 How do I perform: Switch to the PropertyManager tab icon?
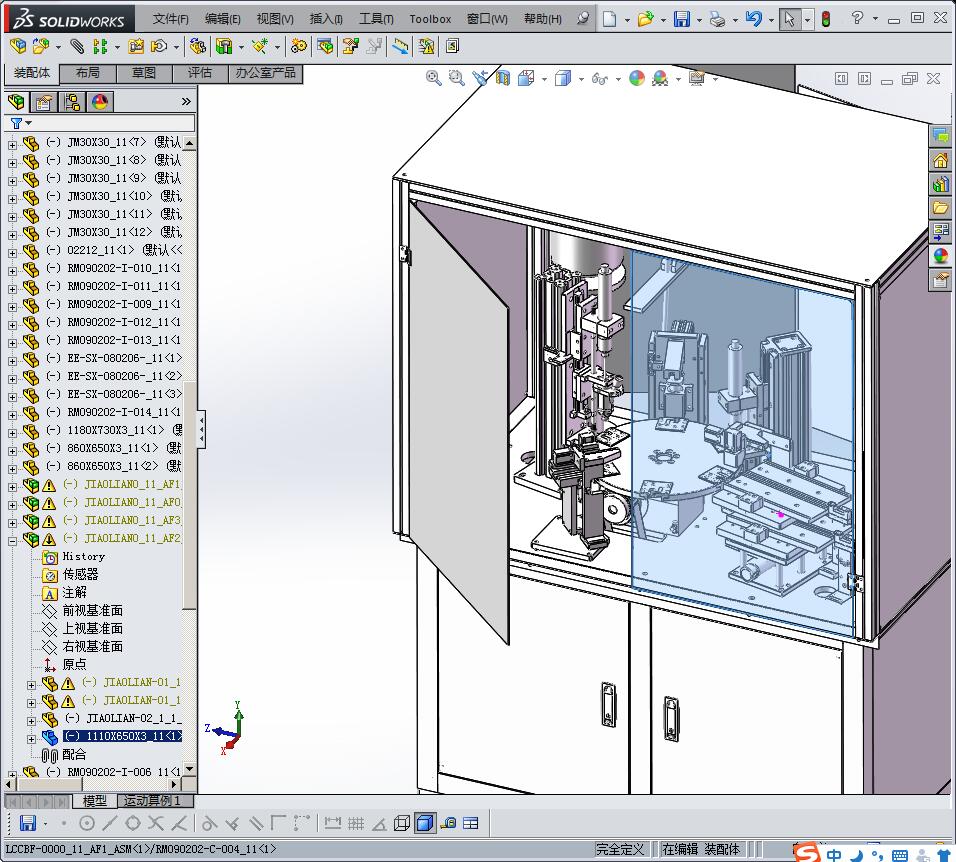(x=44, y=101)
